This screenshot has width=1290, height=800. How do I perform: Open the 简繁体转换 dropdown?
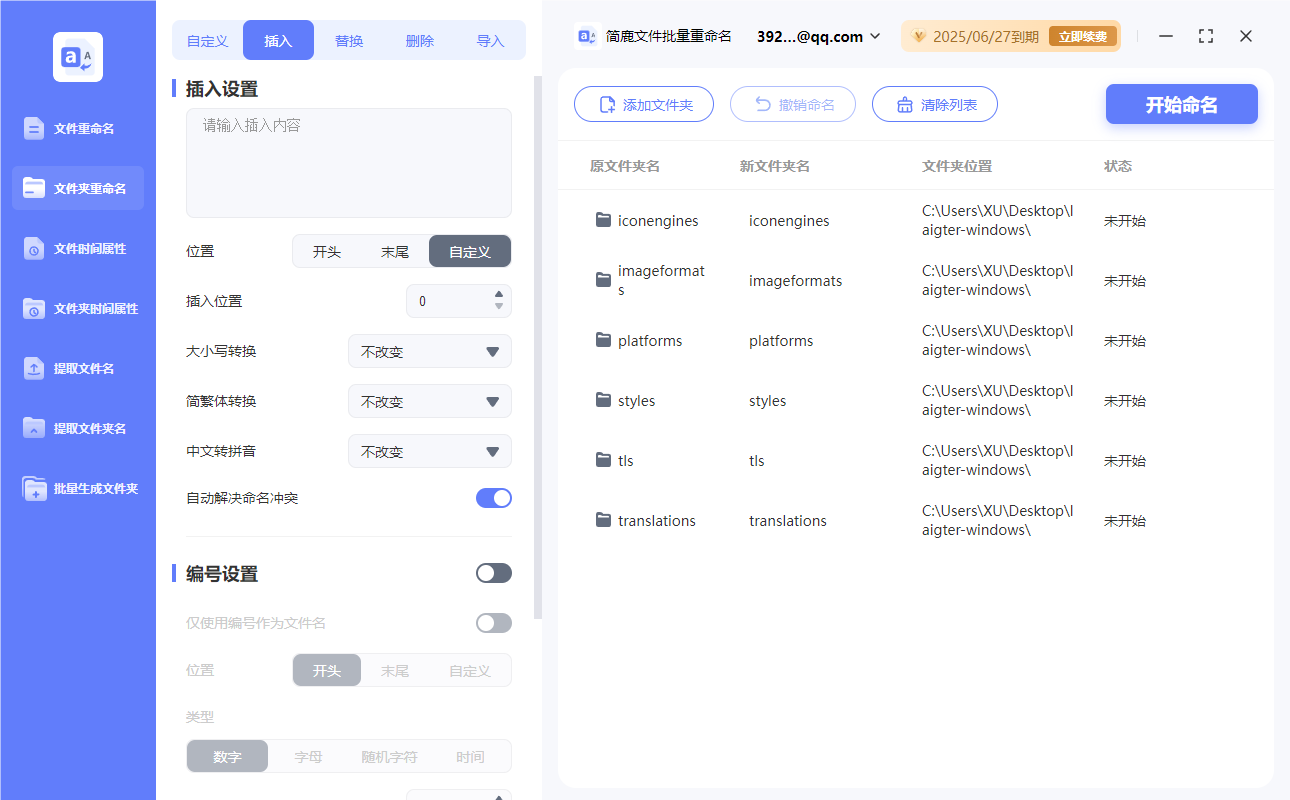(429, 401)
